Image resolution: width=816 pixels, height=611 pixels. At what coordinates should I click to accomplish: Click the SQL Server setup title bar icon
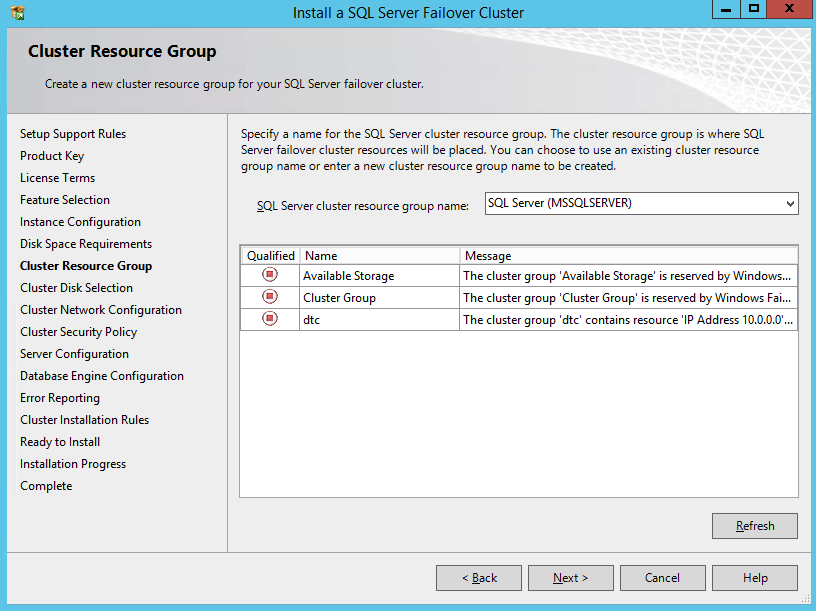point(18,13)
